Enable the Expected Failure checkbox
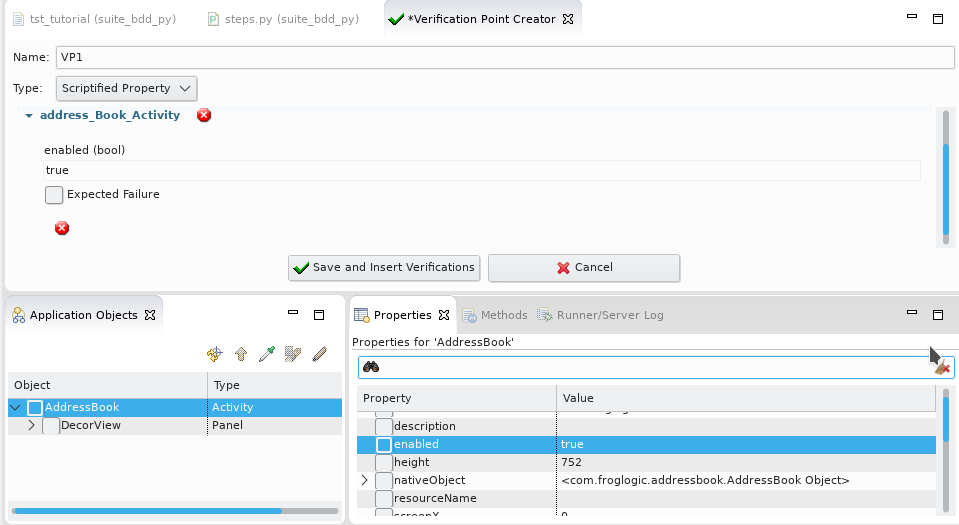This screenshot has width=959, height=525. tap(54, 195)
